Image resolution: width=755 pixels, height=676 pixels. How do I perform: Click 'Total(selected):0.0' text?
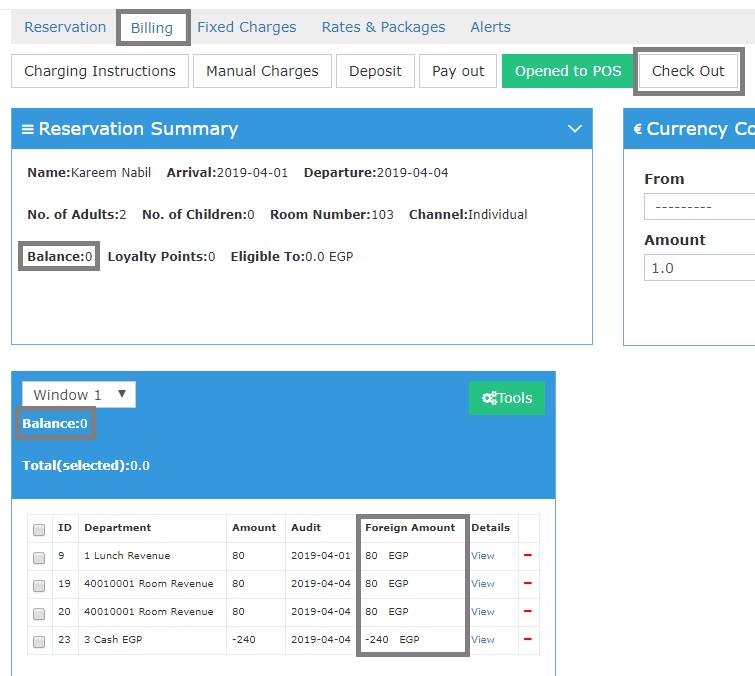86,466
